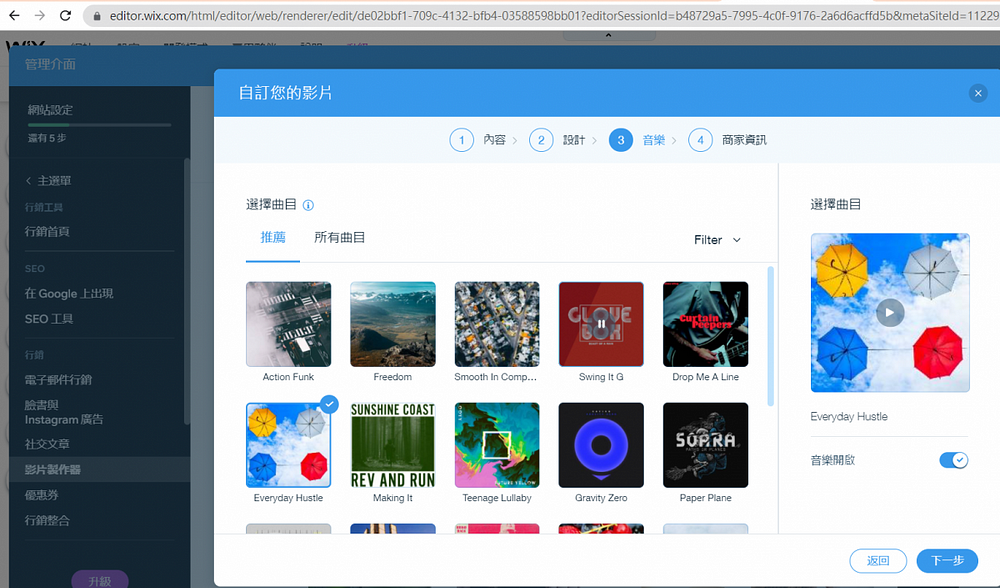Go back to 主選單 in sidebar
The height and width of the screenshot is (588, 1000).
click(48, 181)
